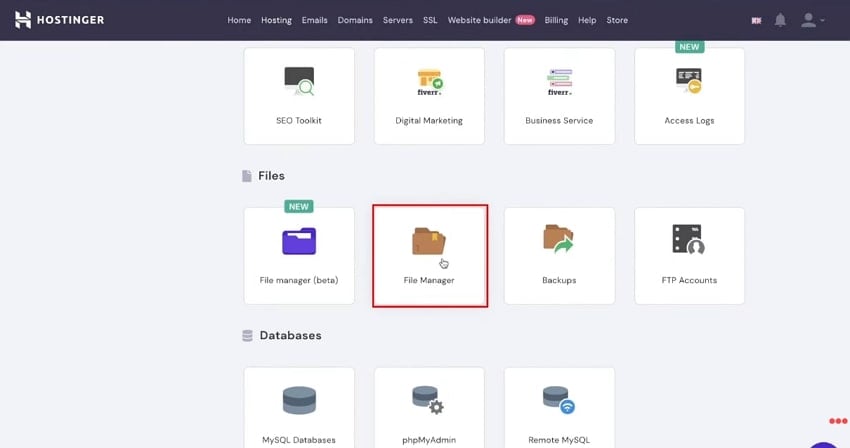The height and width of the screenshot is (448, 850).
Task: Open the user account profile menu
Action: tap(812, 20)
